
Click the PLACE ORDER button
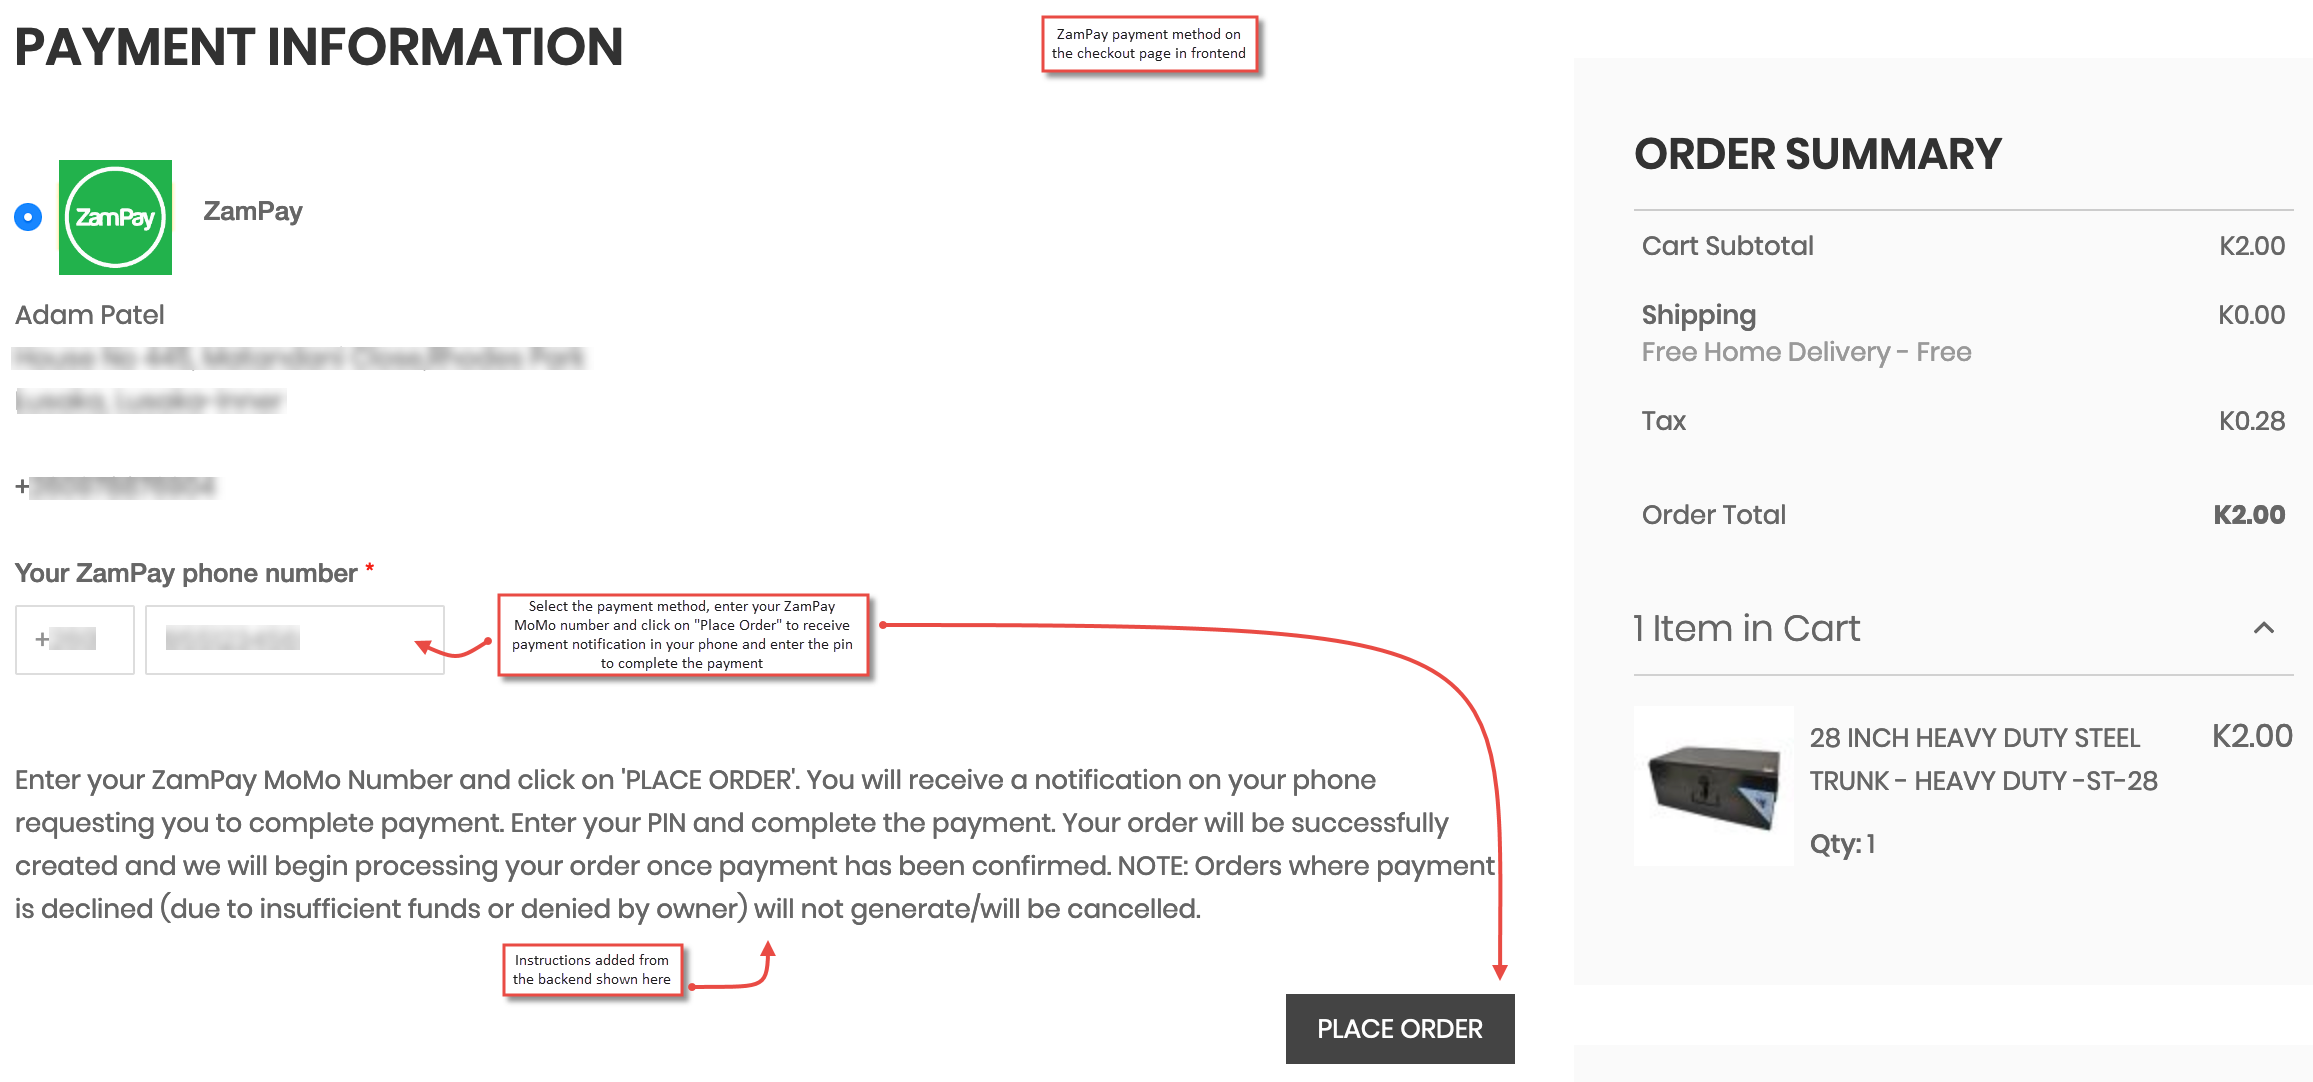click(x=1399, y=1028)
